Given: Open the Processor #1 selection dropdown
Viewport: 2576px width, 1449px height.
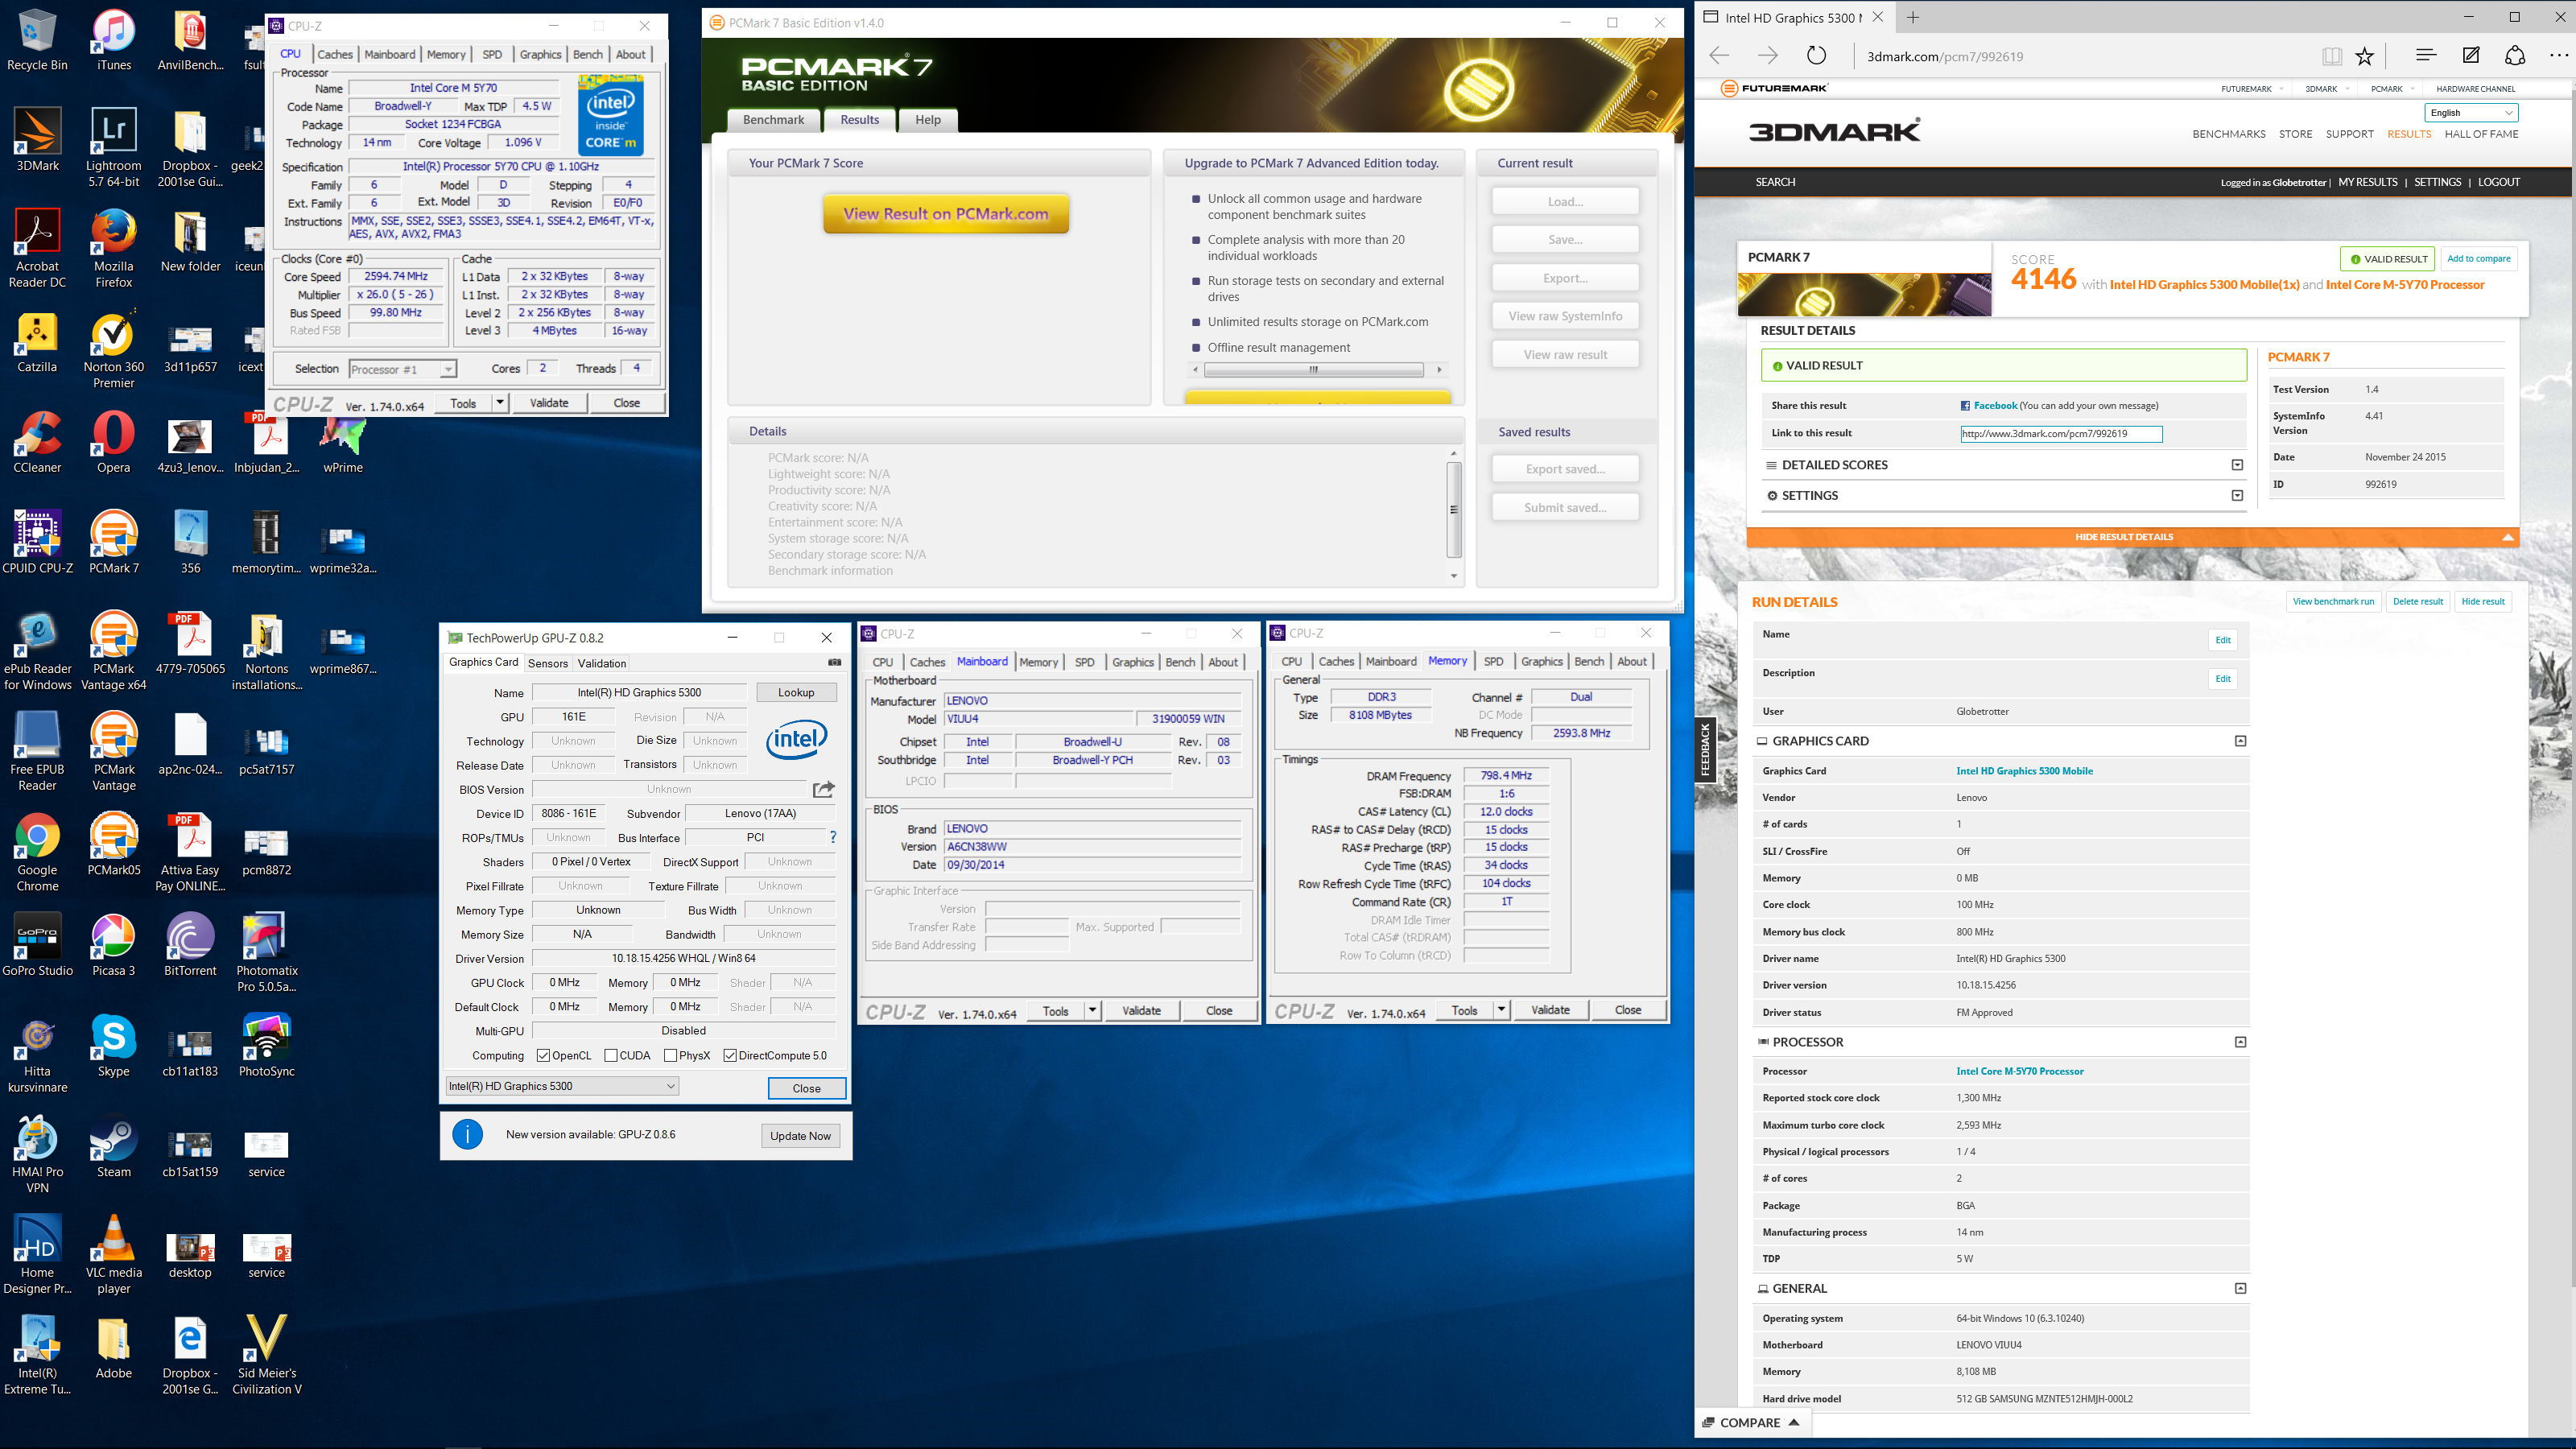Looking at the screenshot, I should pyautogui.click(x=403, y=369).
